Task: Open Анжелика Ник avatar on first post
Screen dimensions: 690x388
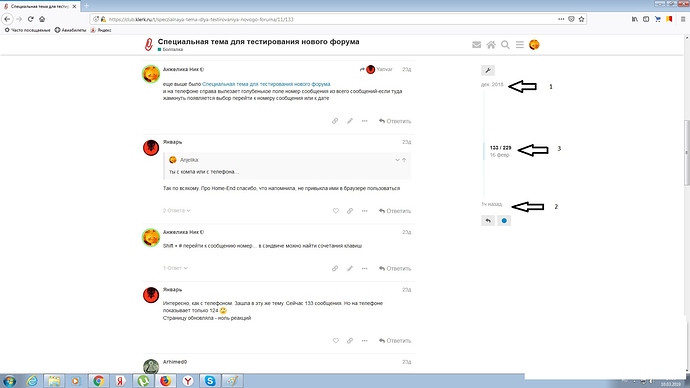Action: click(x=150, y=74)
